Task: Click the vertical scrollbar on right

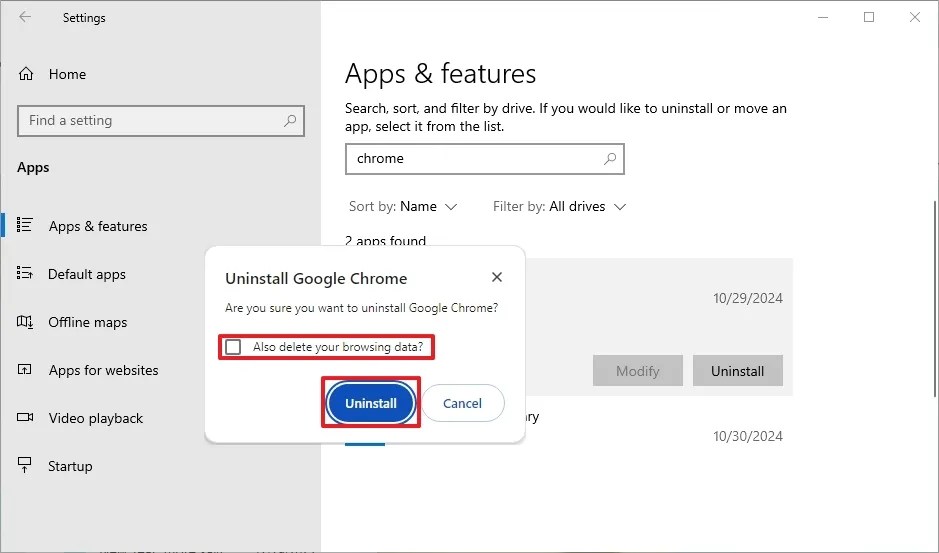Action: [935, 298]
